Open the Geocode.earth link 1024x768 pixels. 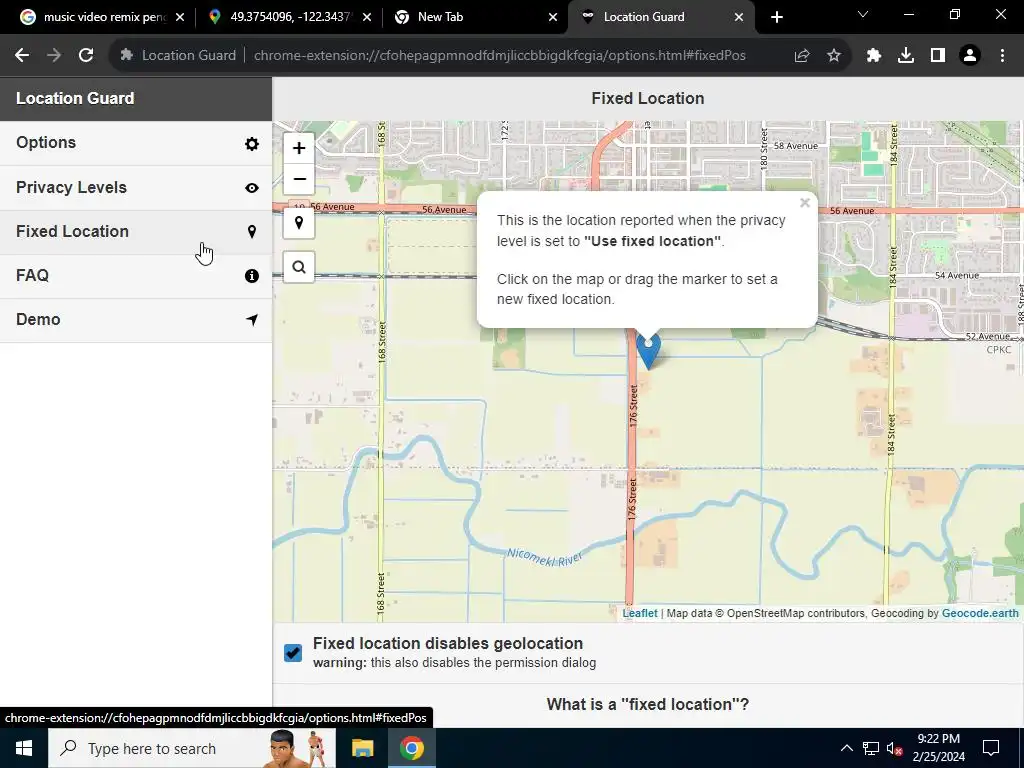[980, 613]
